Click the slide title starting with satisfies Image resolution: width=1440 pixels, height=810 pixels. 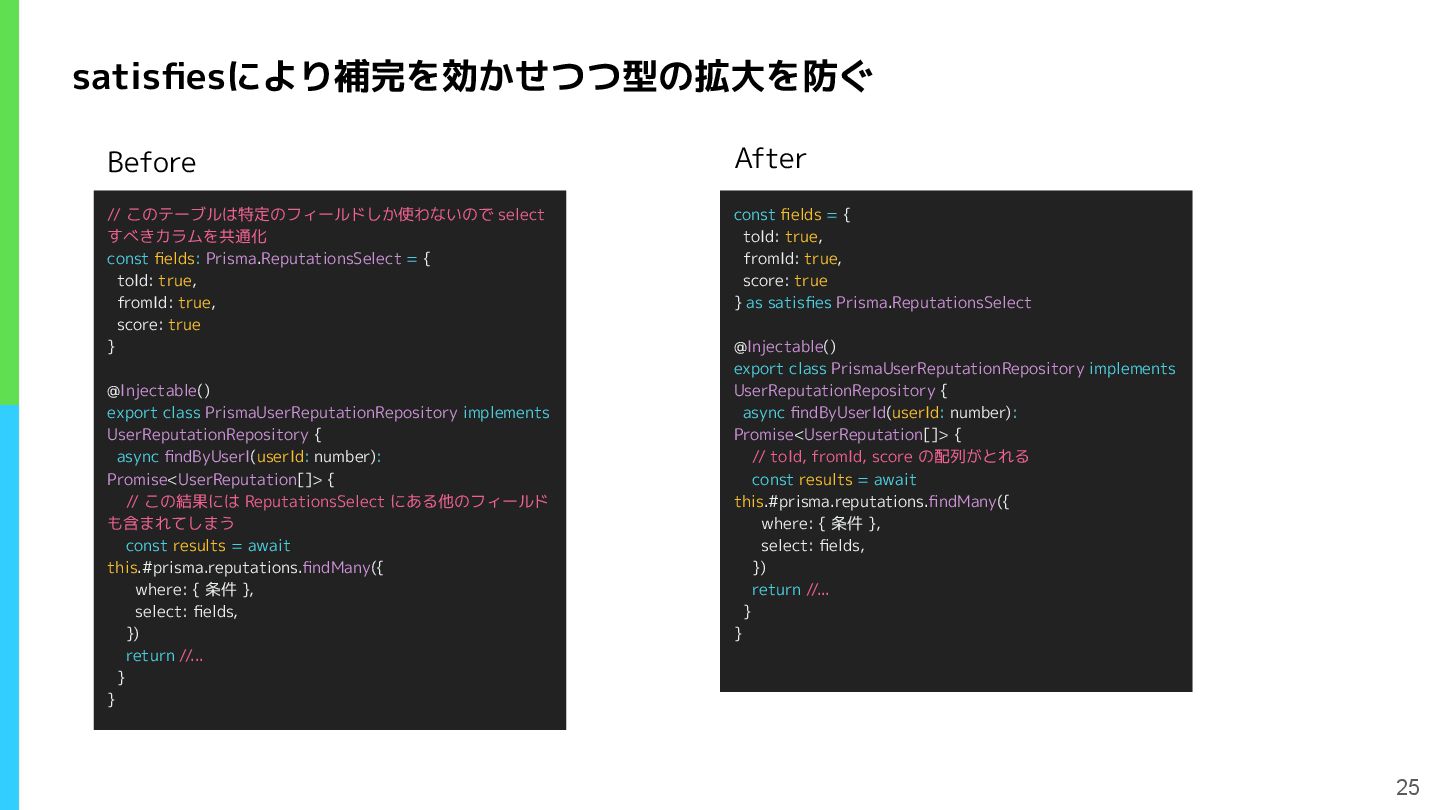coord(473,77)
